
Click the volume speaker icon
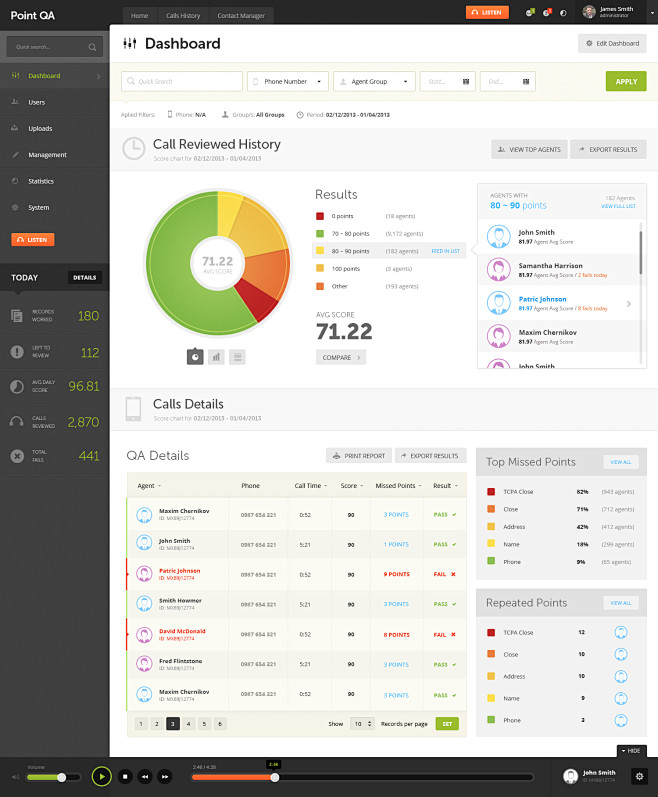tap(16, 777)
